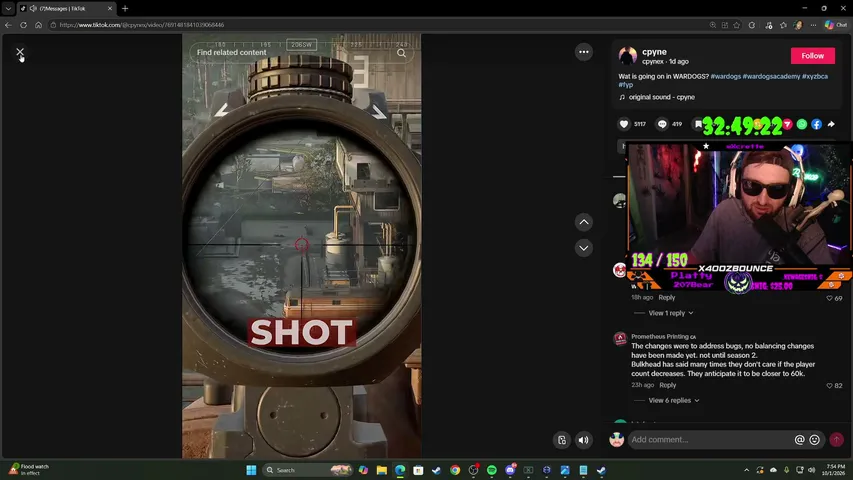Mute the video with speaker icon

[583, 440]
